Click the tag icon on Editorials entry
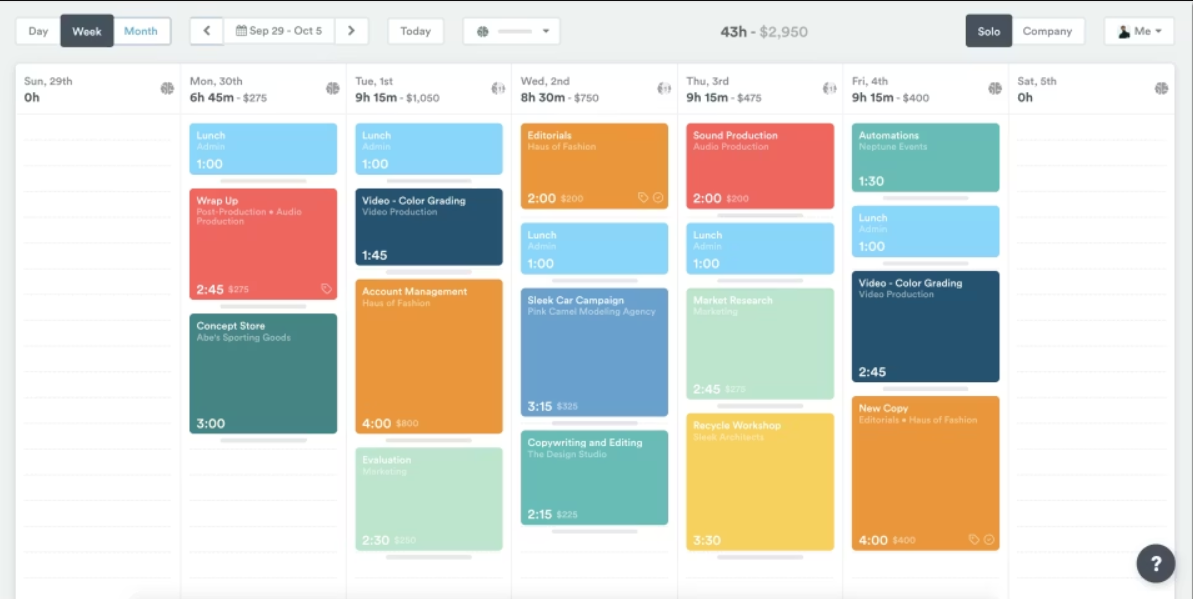The image size is (1193, 599). 643,198
